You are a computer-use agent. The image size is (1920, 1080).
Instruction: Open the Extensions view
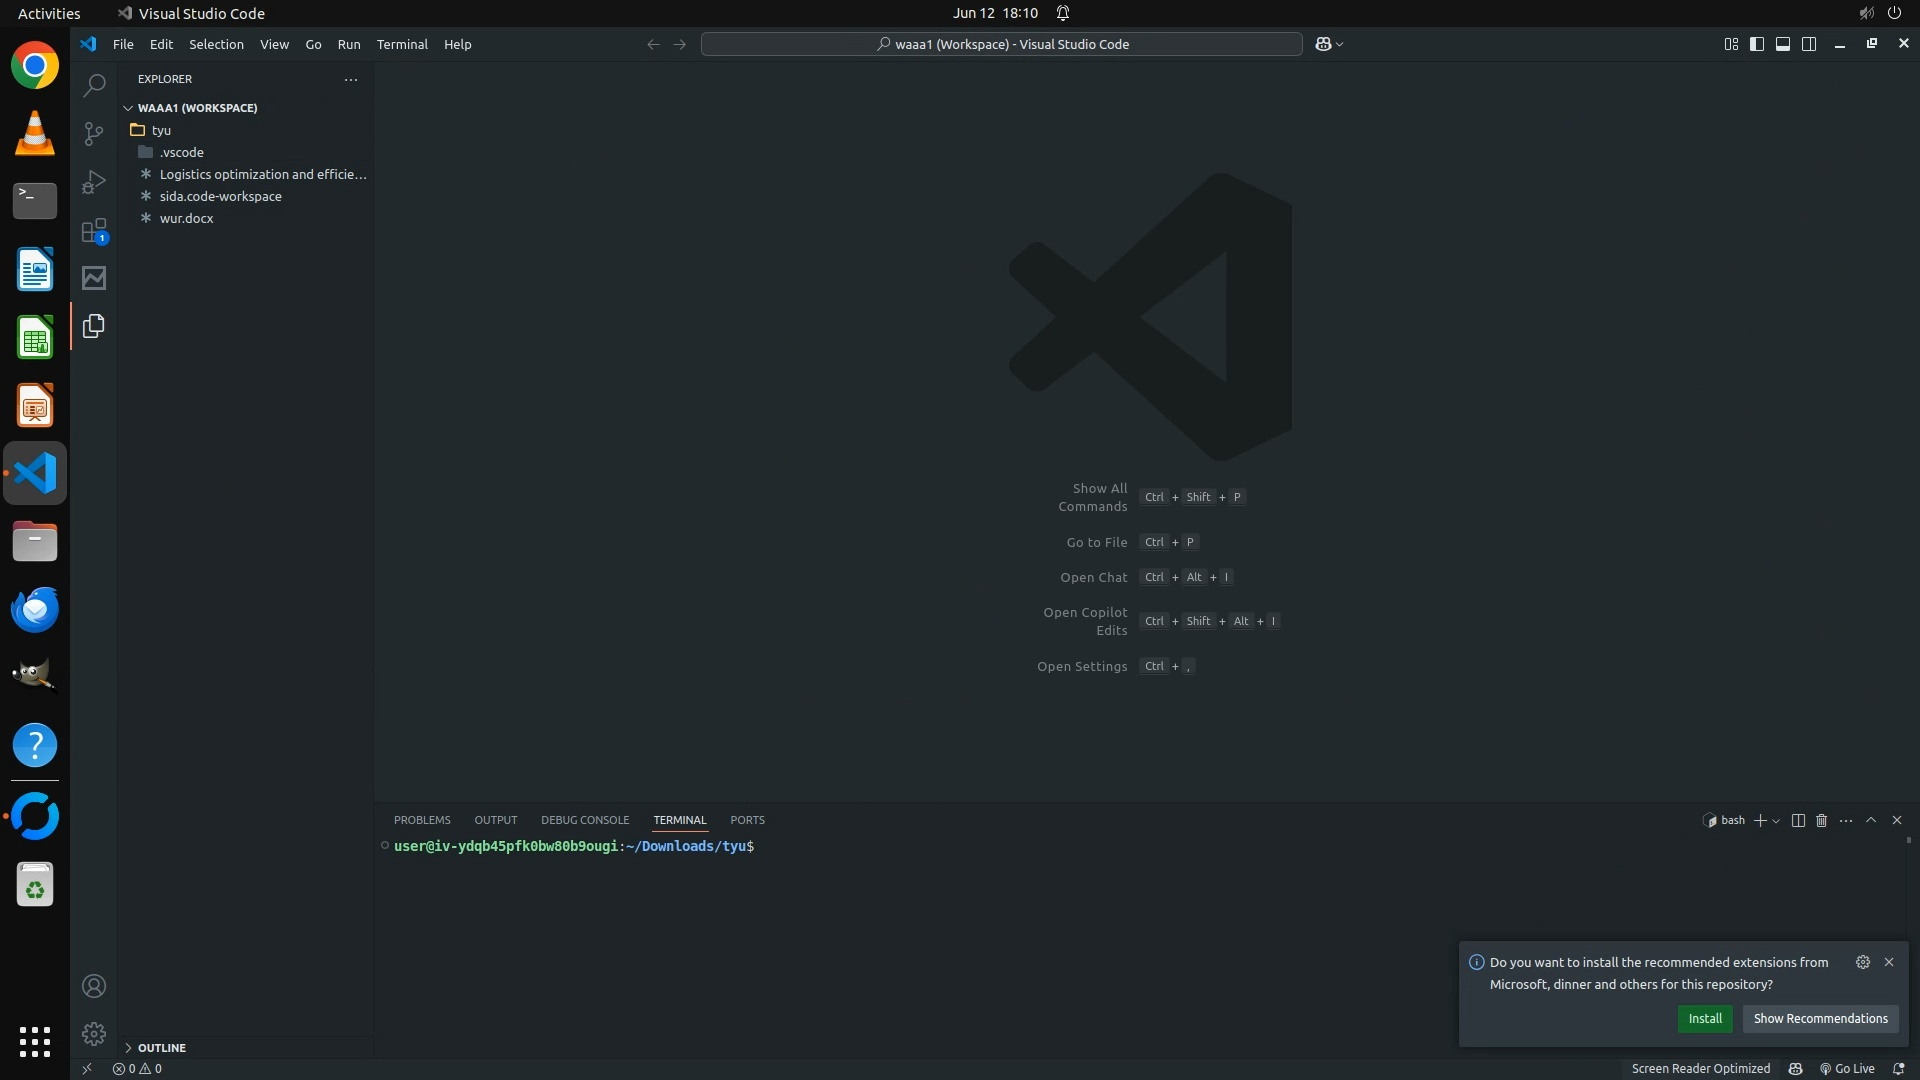pyautogui.click(x=94, y=231)
